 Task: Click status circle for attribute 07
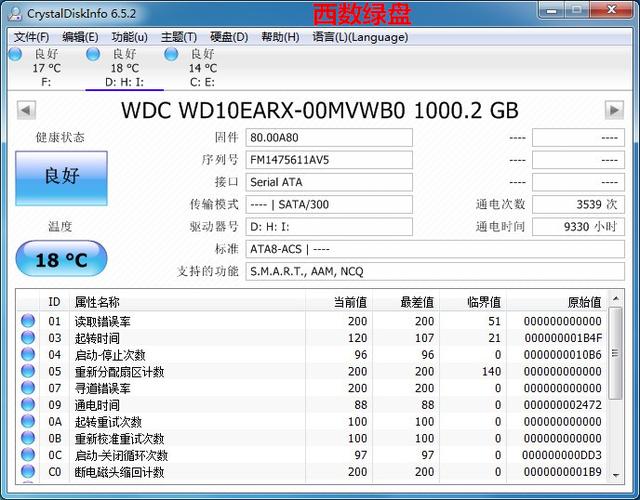coord(28,388)
